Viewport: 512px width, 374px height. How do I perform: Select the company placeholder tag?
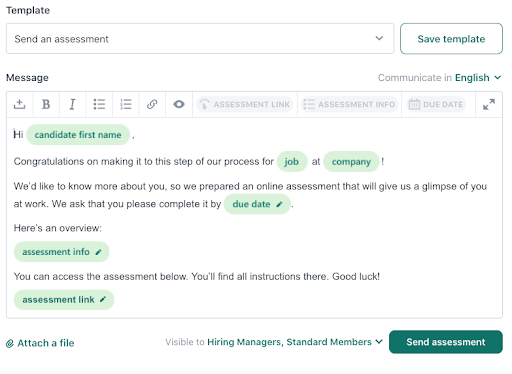coord(351,162)
